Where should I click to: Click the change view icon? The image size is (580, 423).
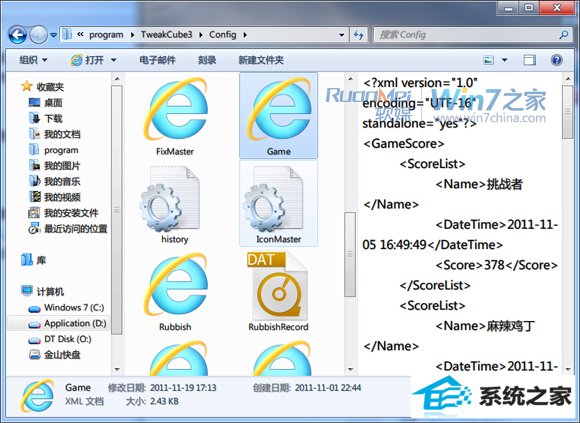[489, 60]
